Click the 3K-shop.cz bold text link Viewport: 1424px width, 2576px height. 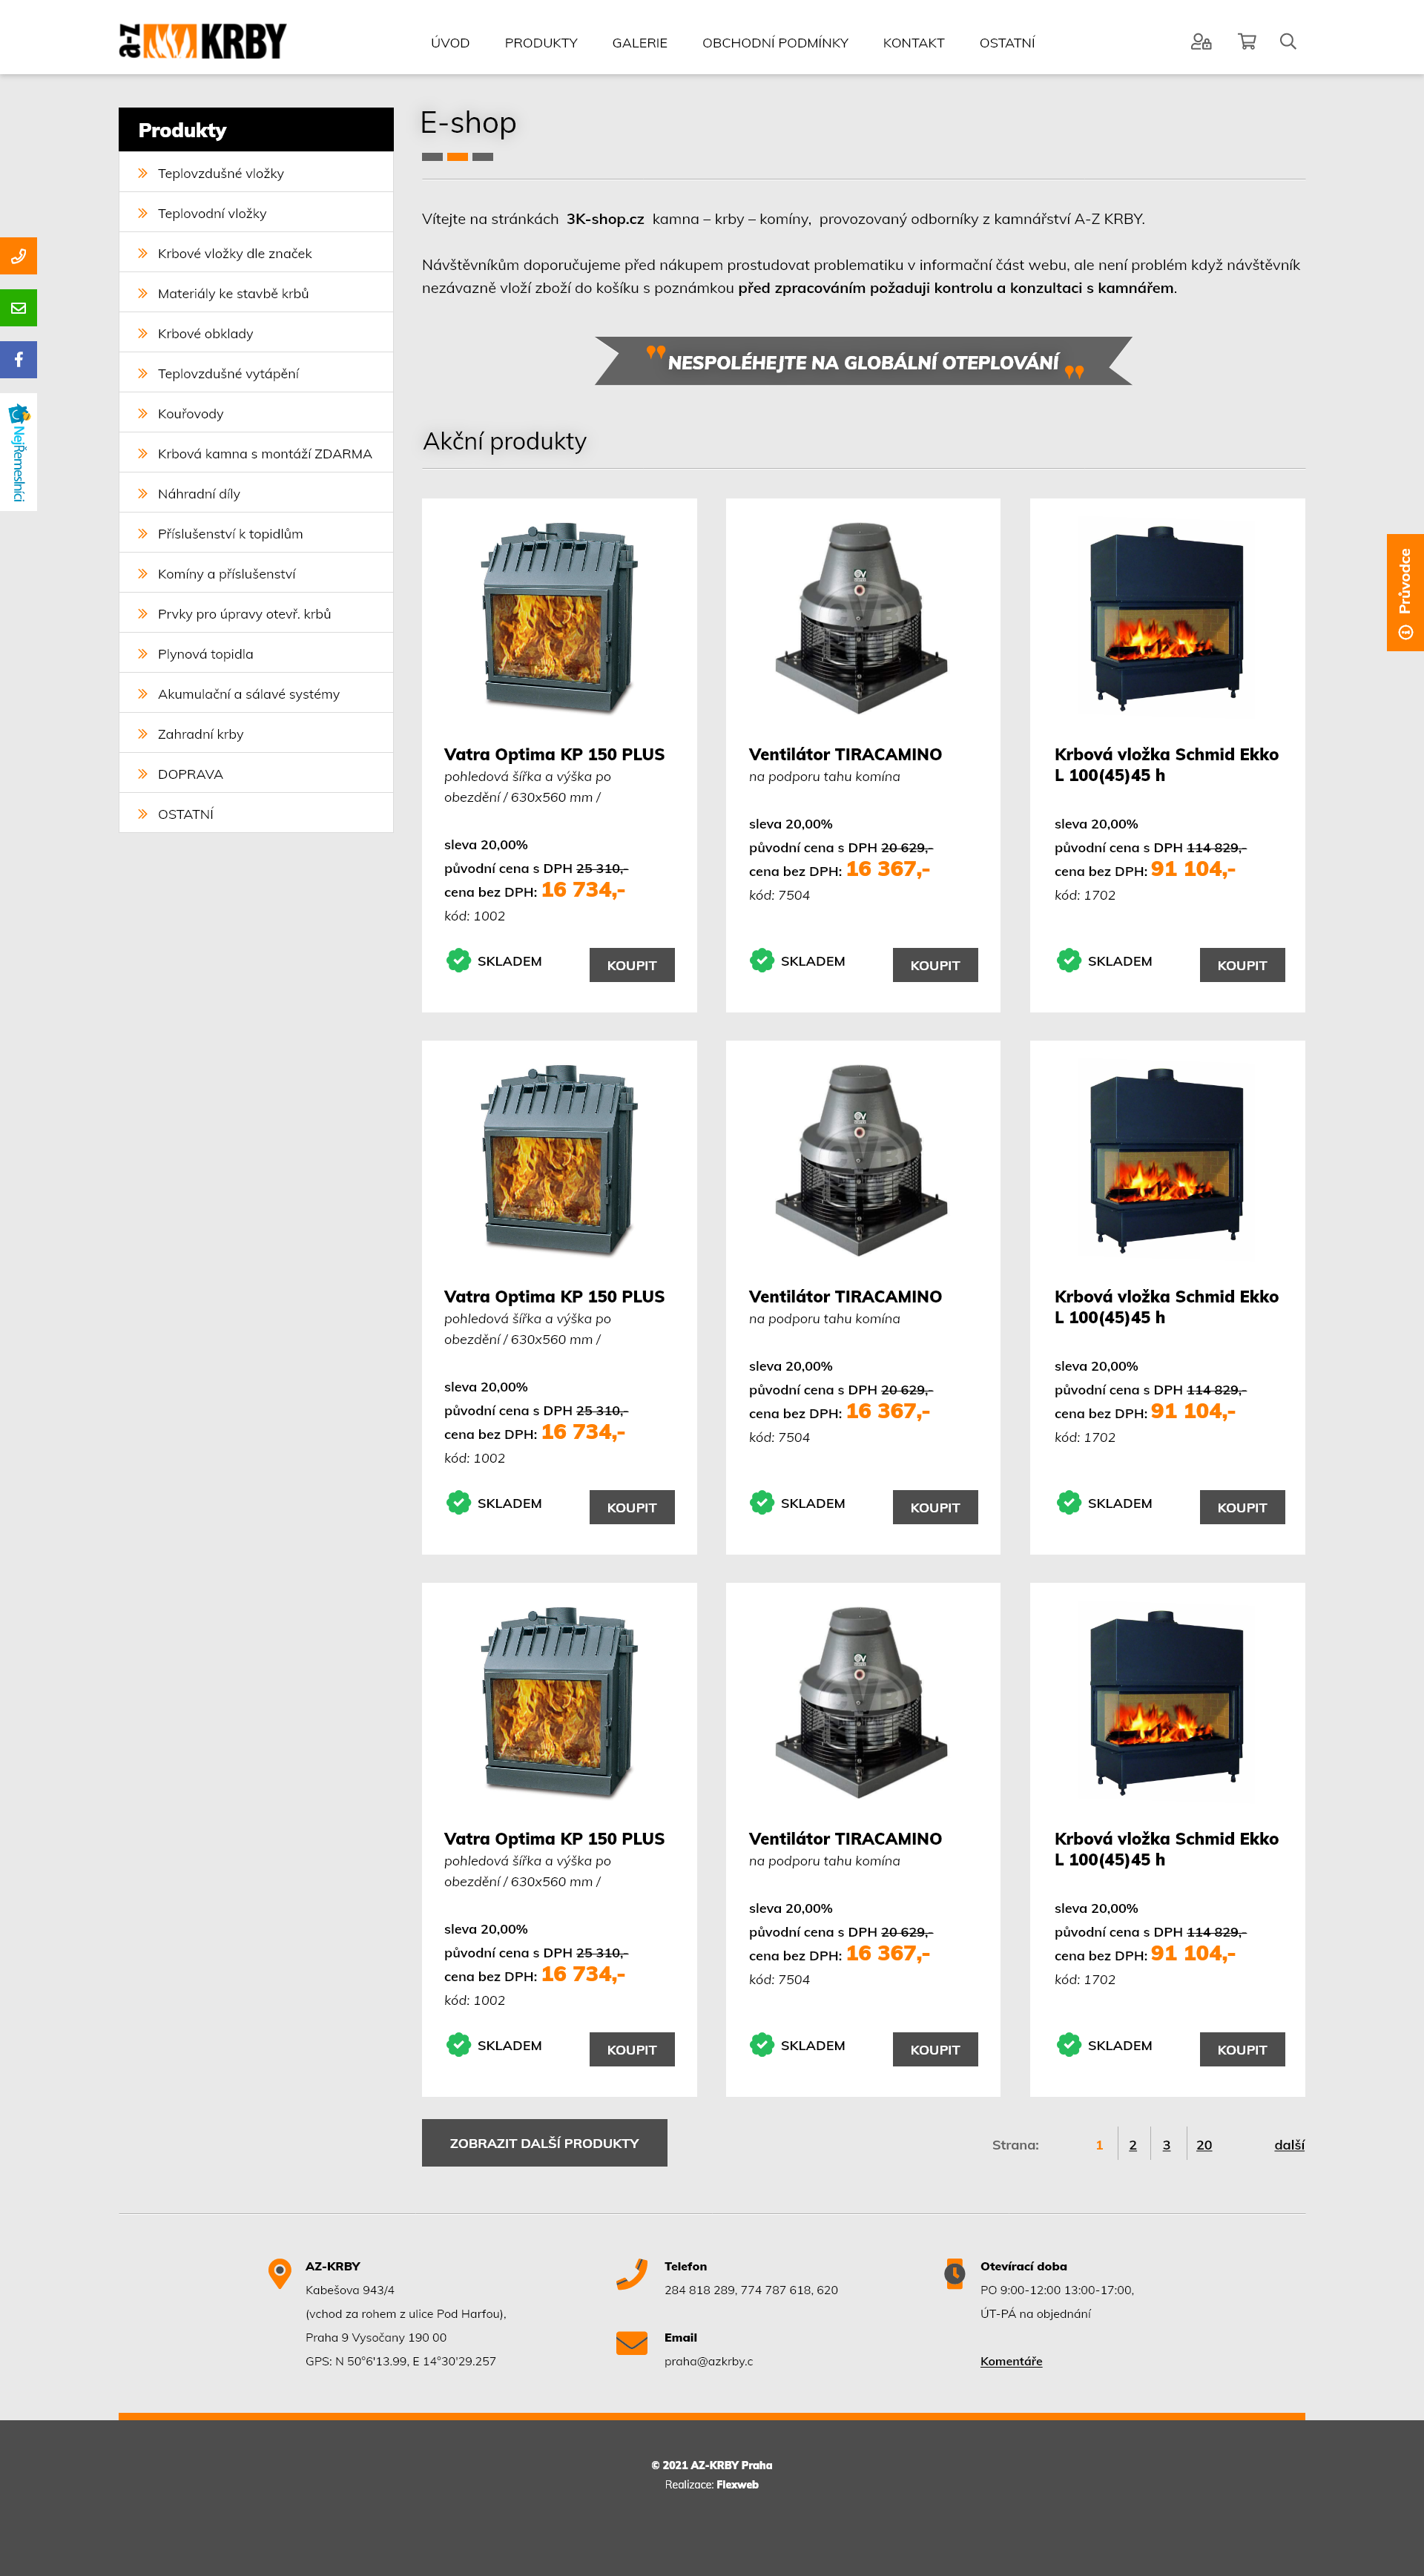(605, 219)
